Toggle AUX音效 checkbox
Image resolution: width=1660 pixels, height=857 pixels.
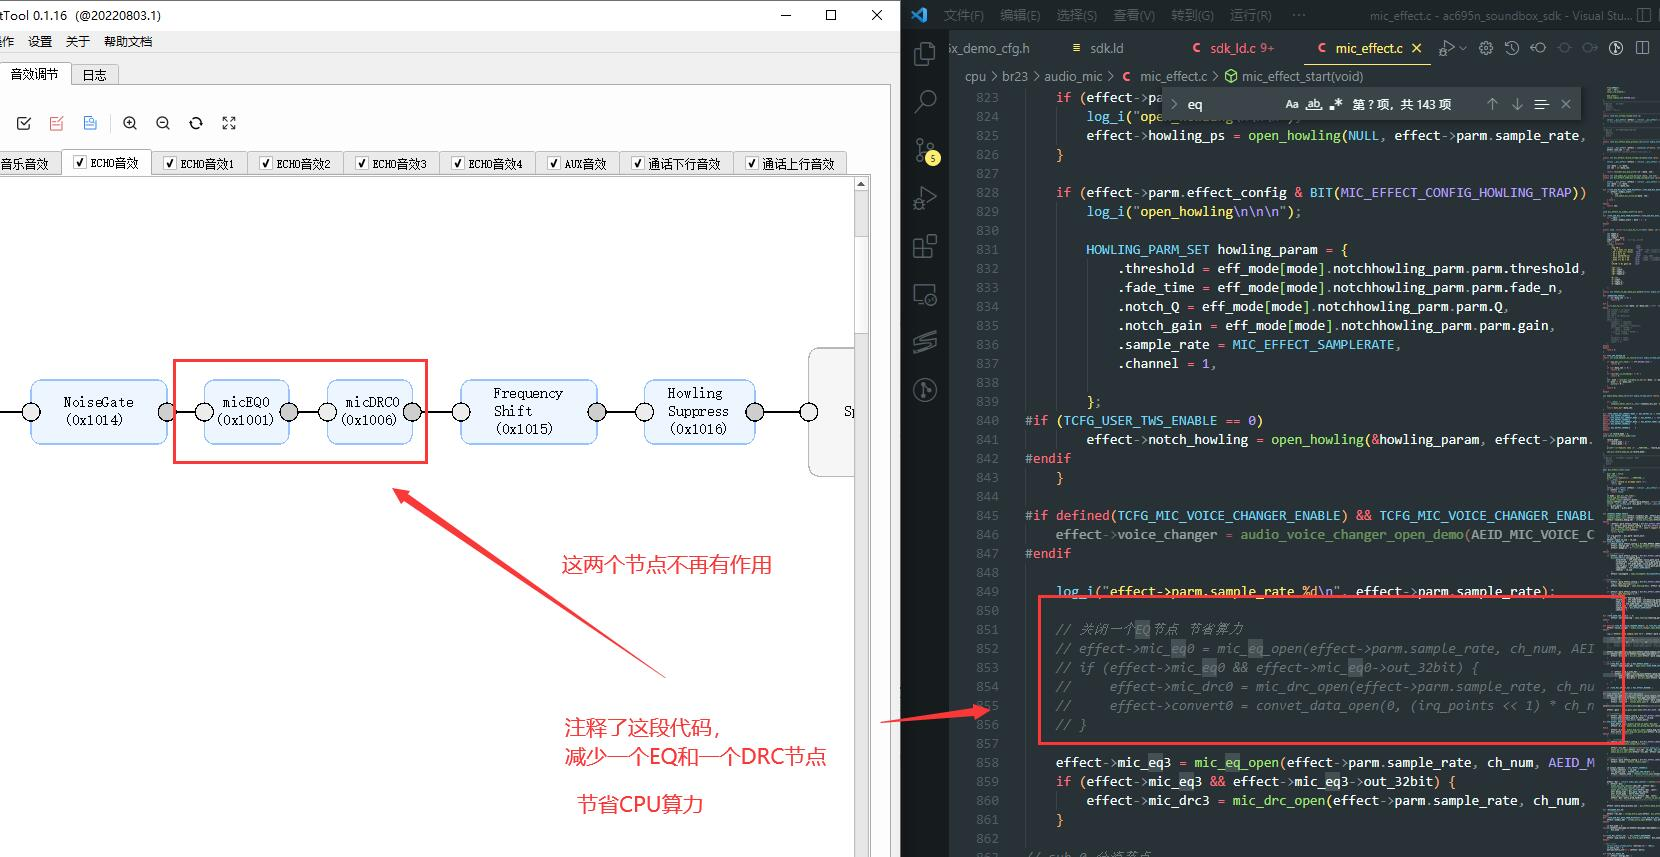point(554,163)
